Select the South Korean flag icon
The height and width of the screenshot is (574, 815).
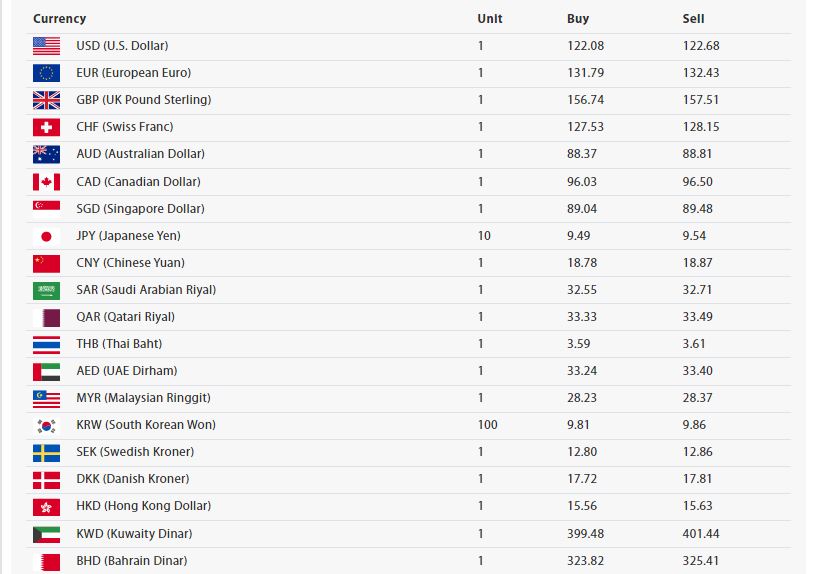pyautogui.click(x=46, y=426)
